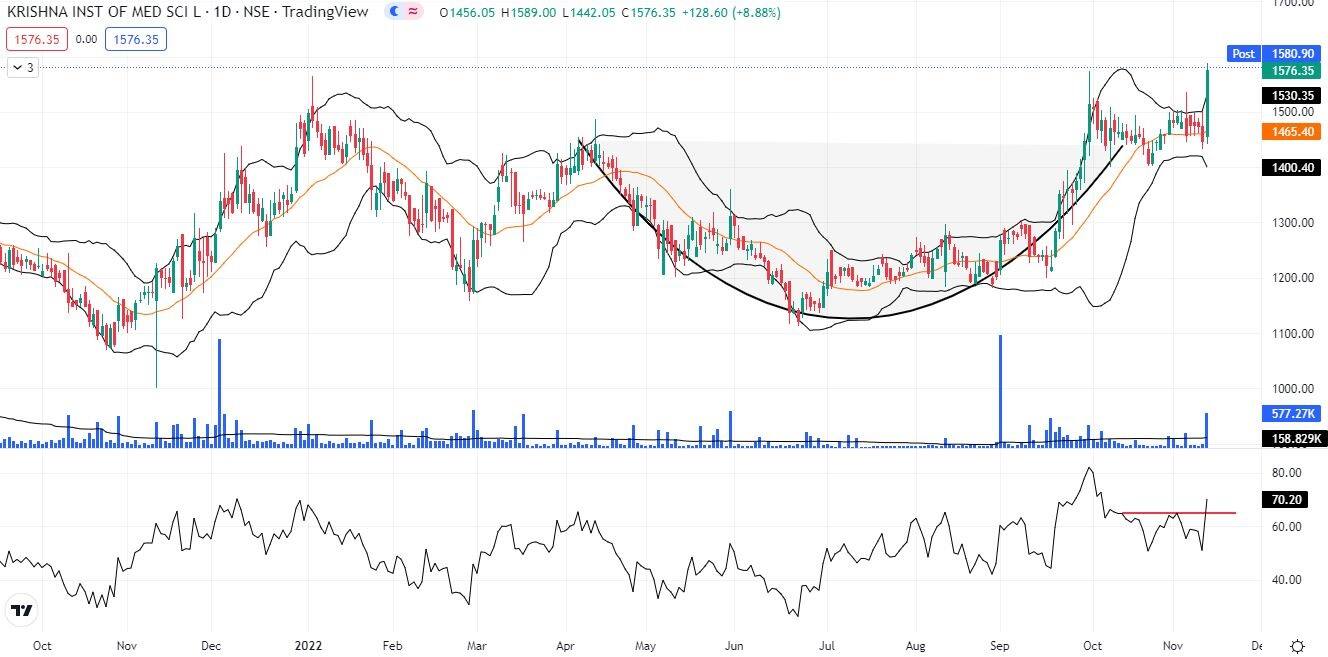Select the red horizontal line on the RSI pane
The height and width of the screenshot is (657, 1328).
pos(1178,513)
